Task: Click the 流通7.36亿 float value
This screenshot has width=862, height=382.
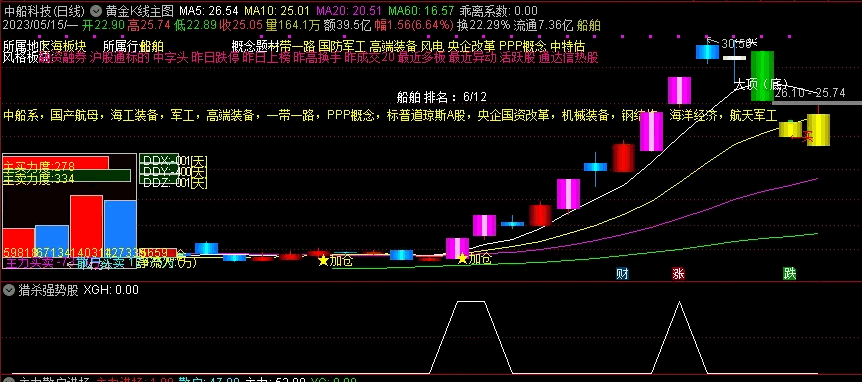Action: 543,25
